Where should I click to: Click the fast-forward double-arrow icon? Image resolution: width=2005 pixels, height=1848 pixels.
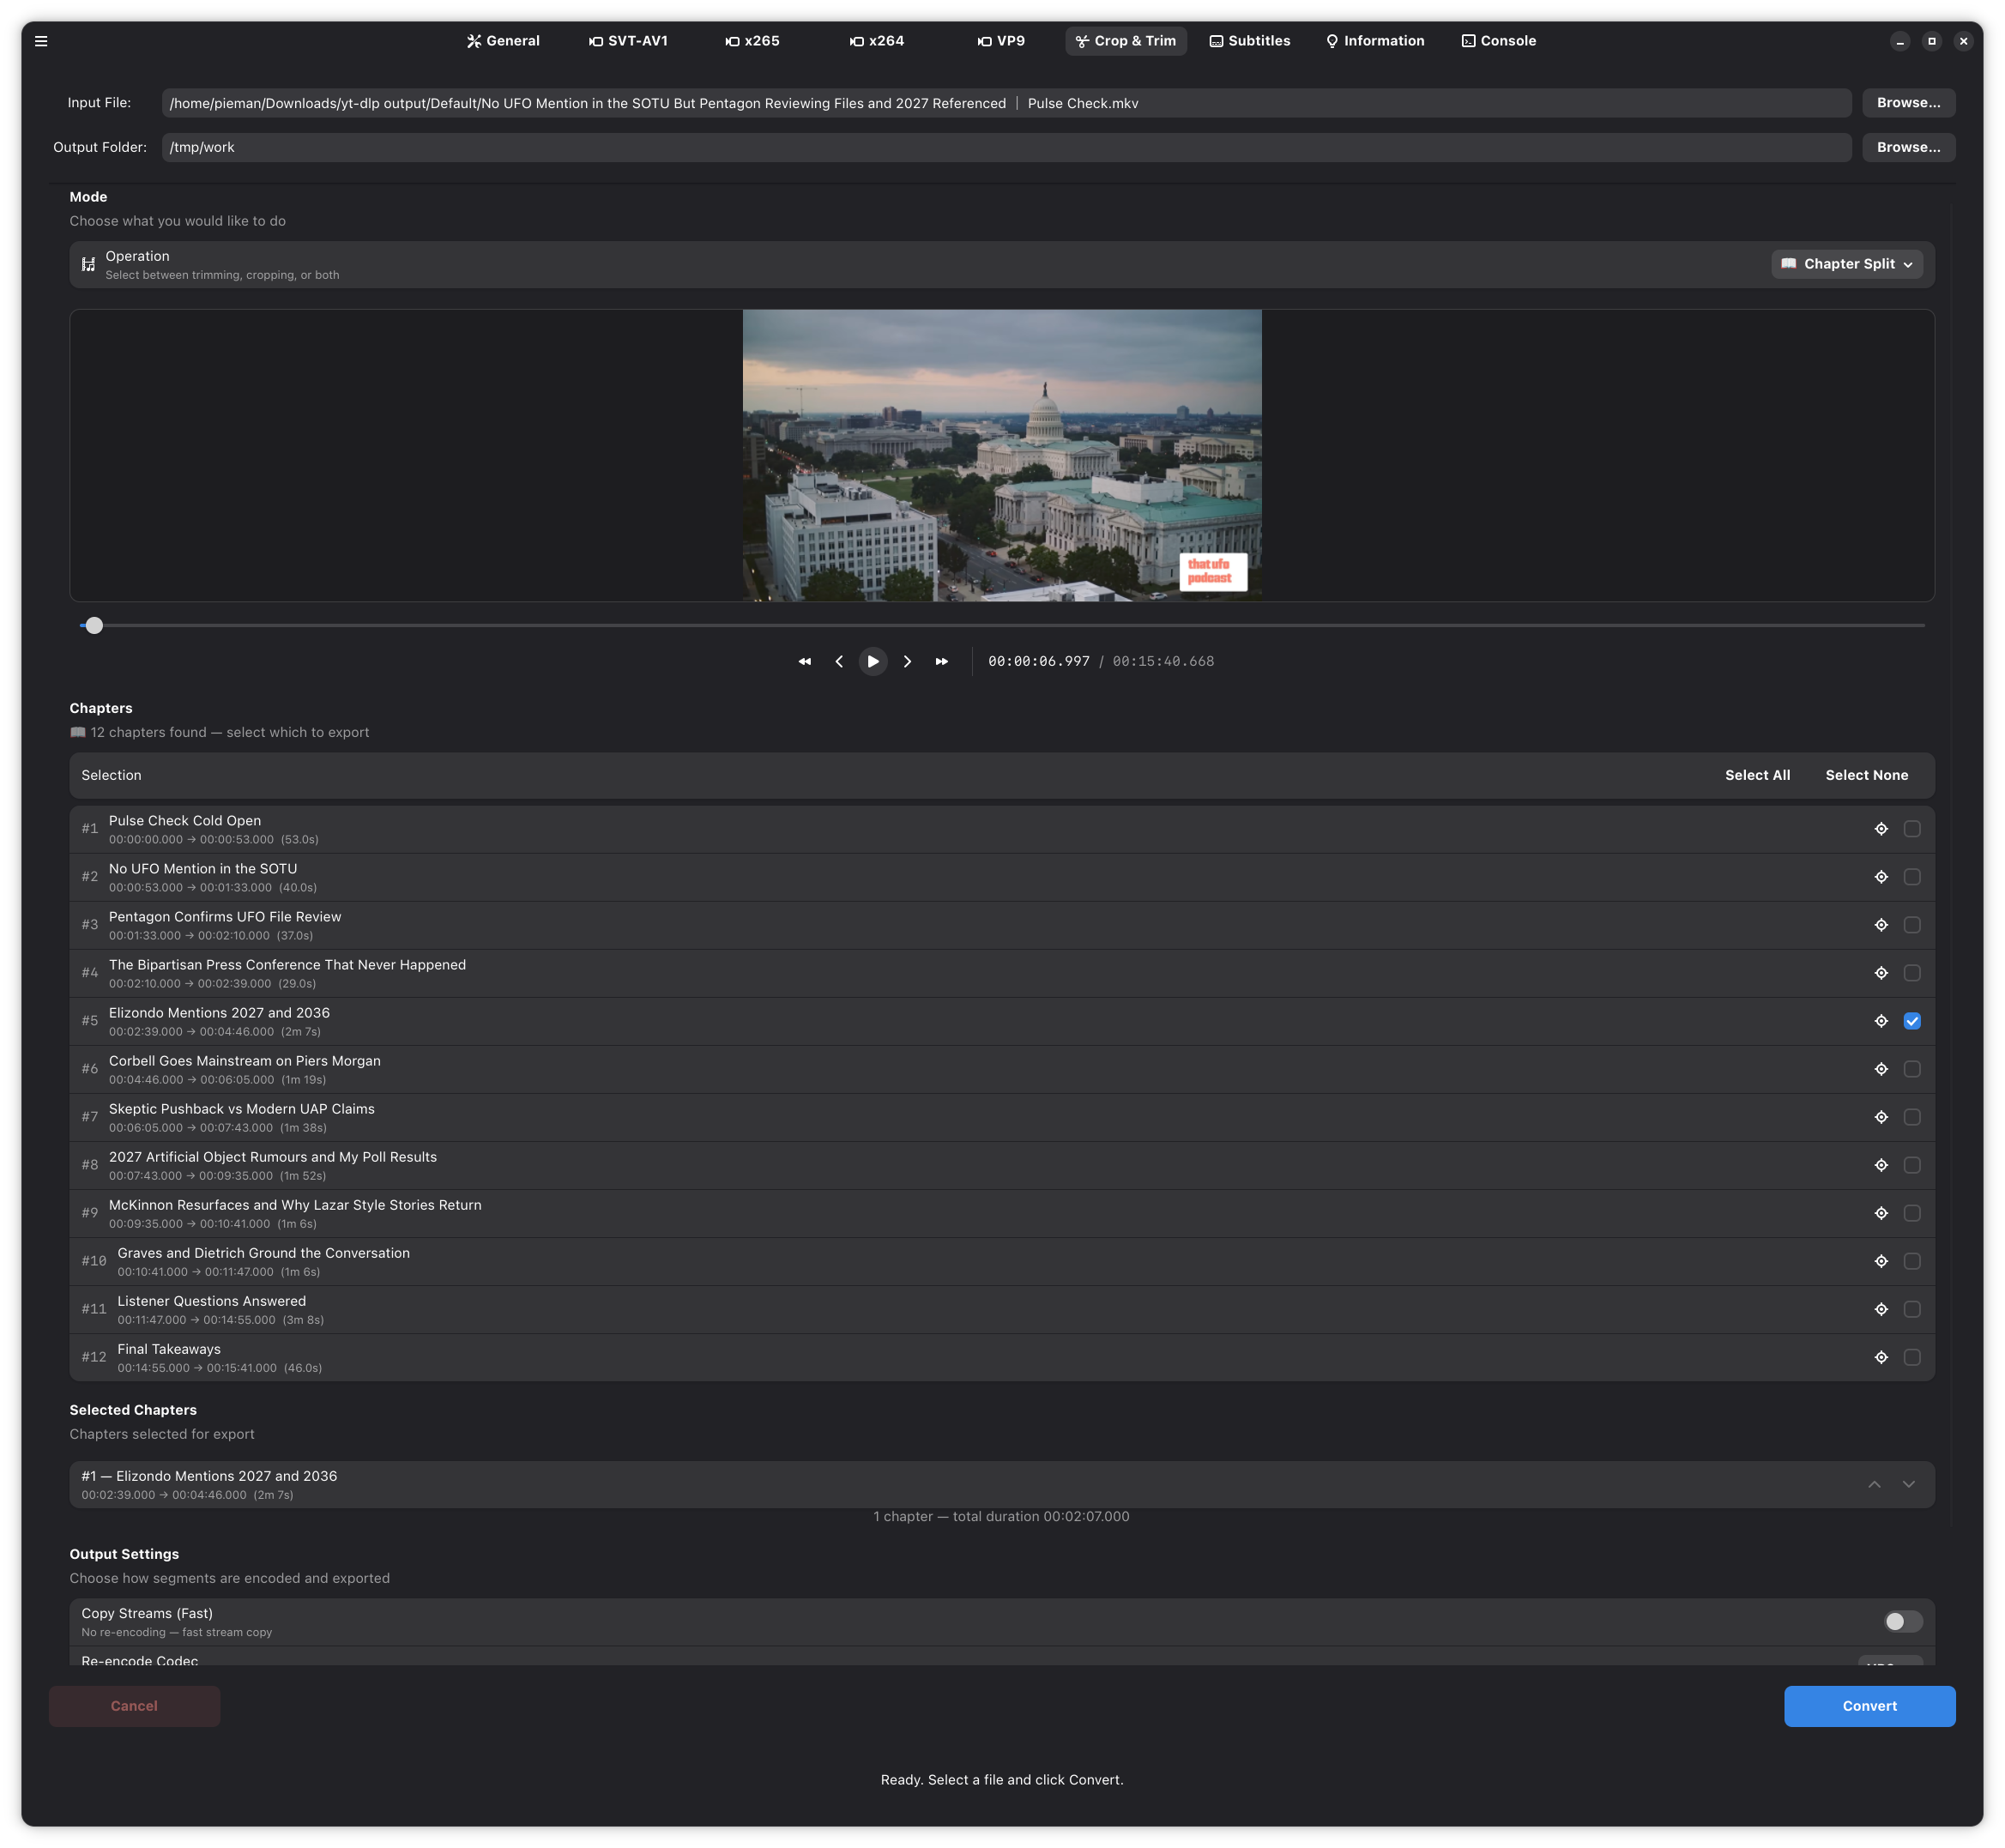coord(941,661)
